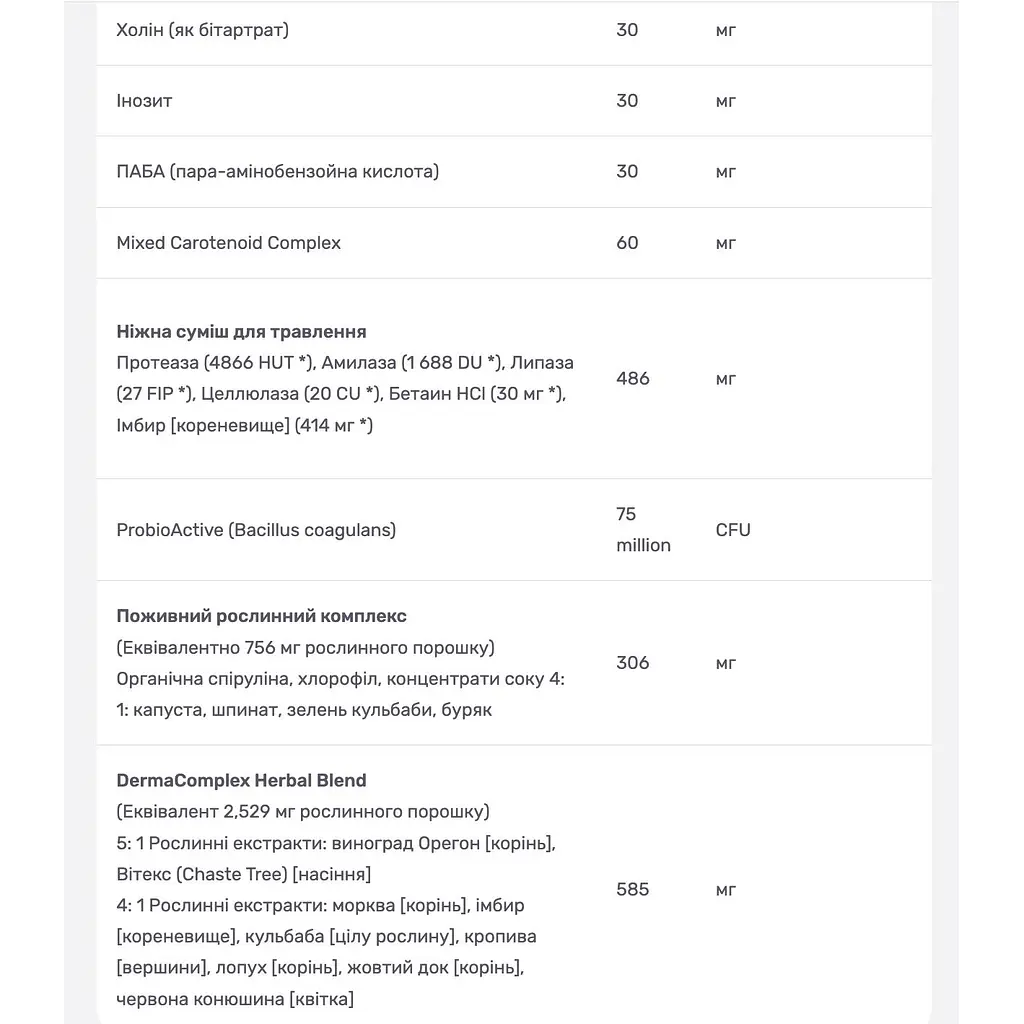This screenshot has width=1024, height=1024.
Task: Click the 486 amount value
Action: 632,379
